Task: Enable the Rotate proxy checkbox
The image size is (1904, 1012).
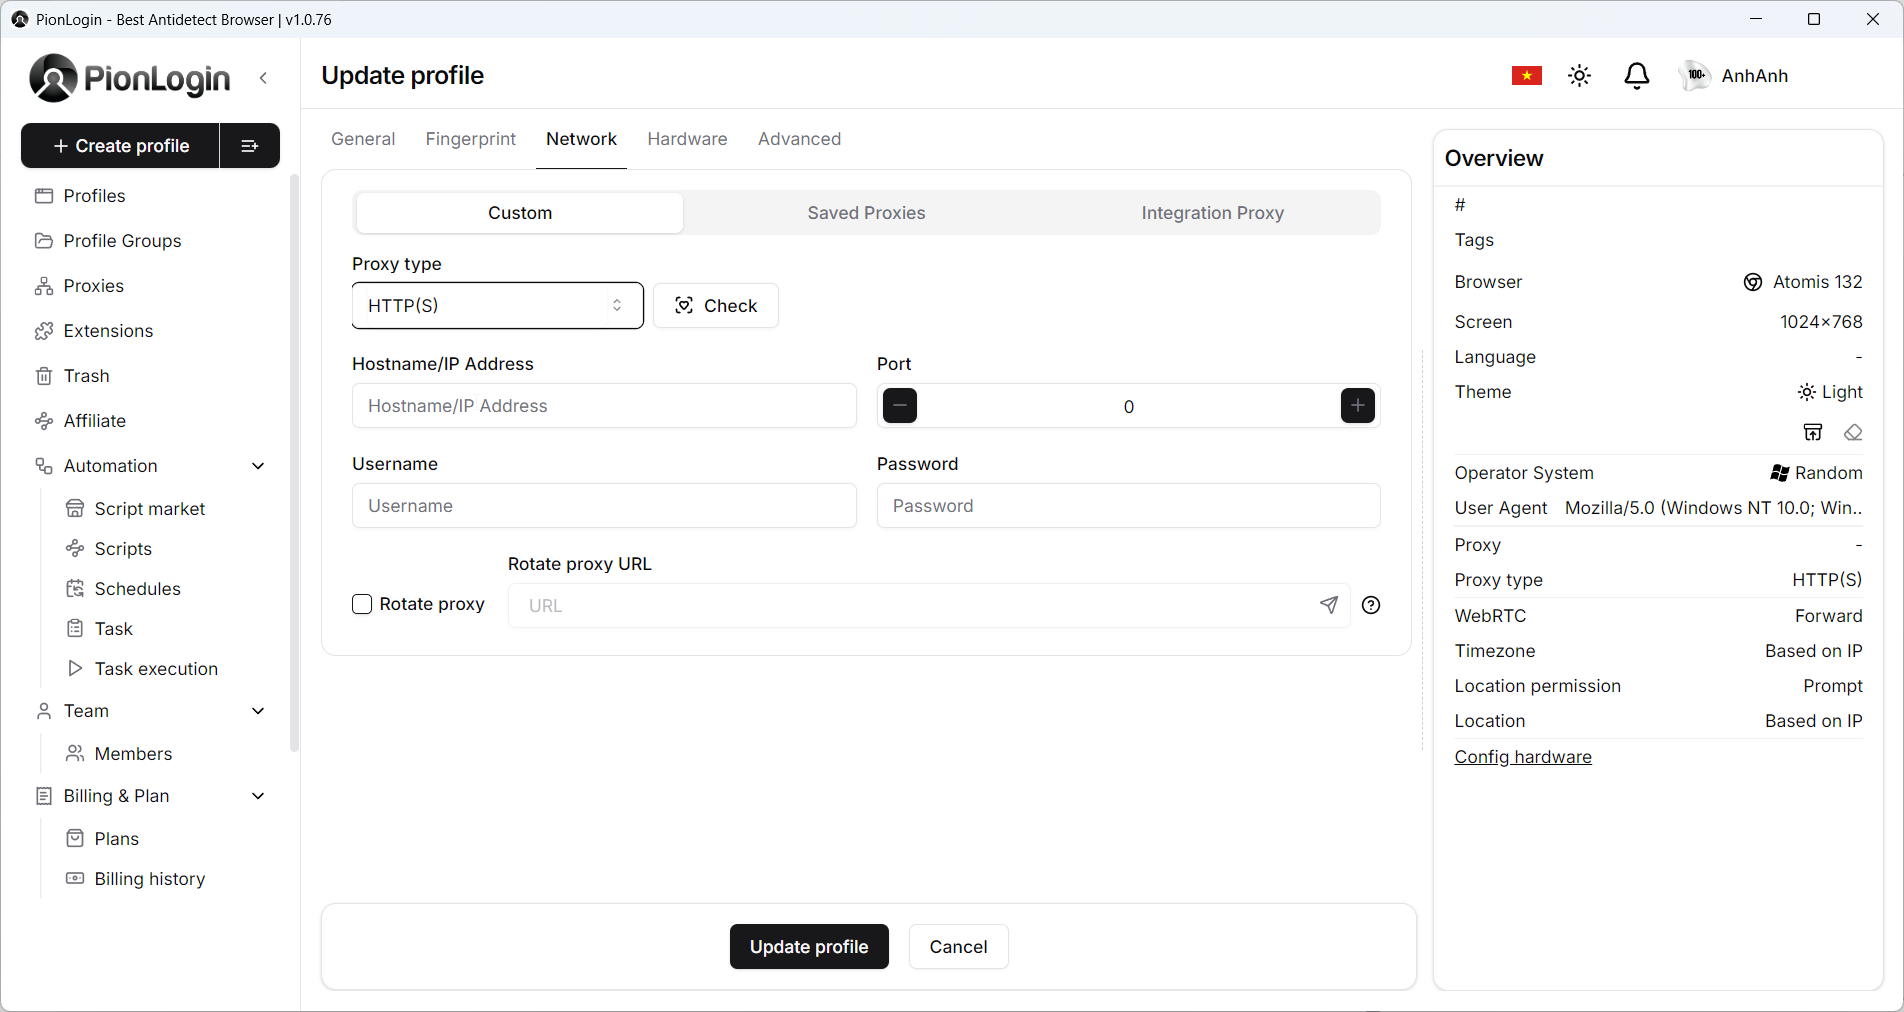Action: coord(362,604)
